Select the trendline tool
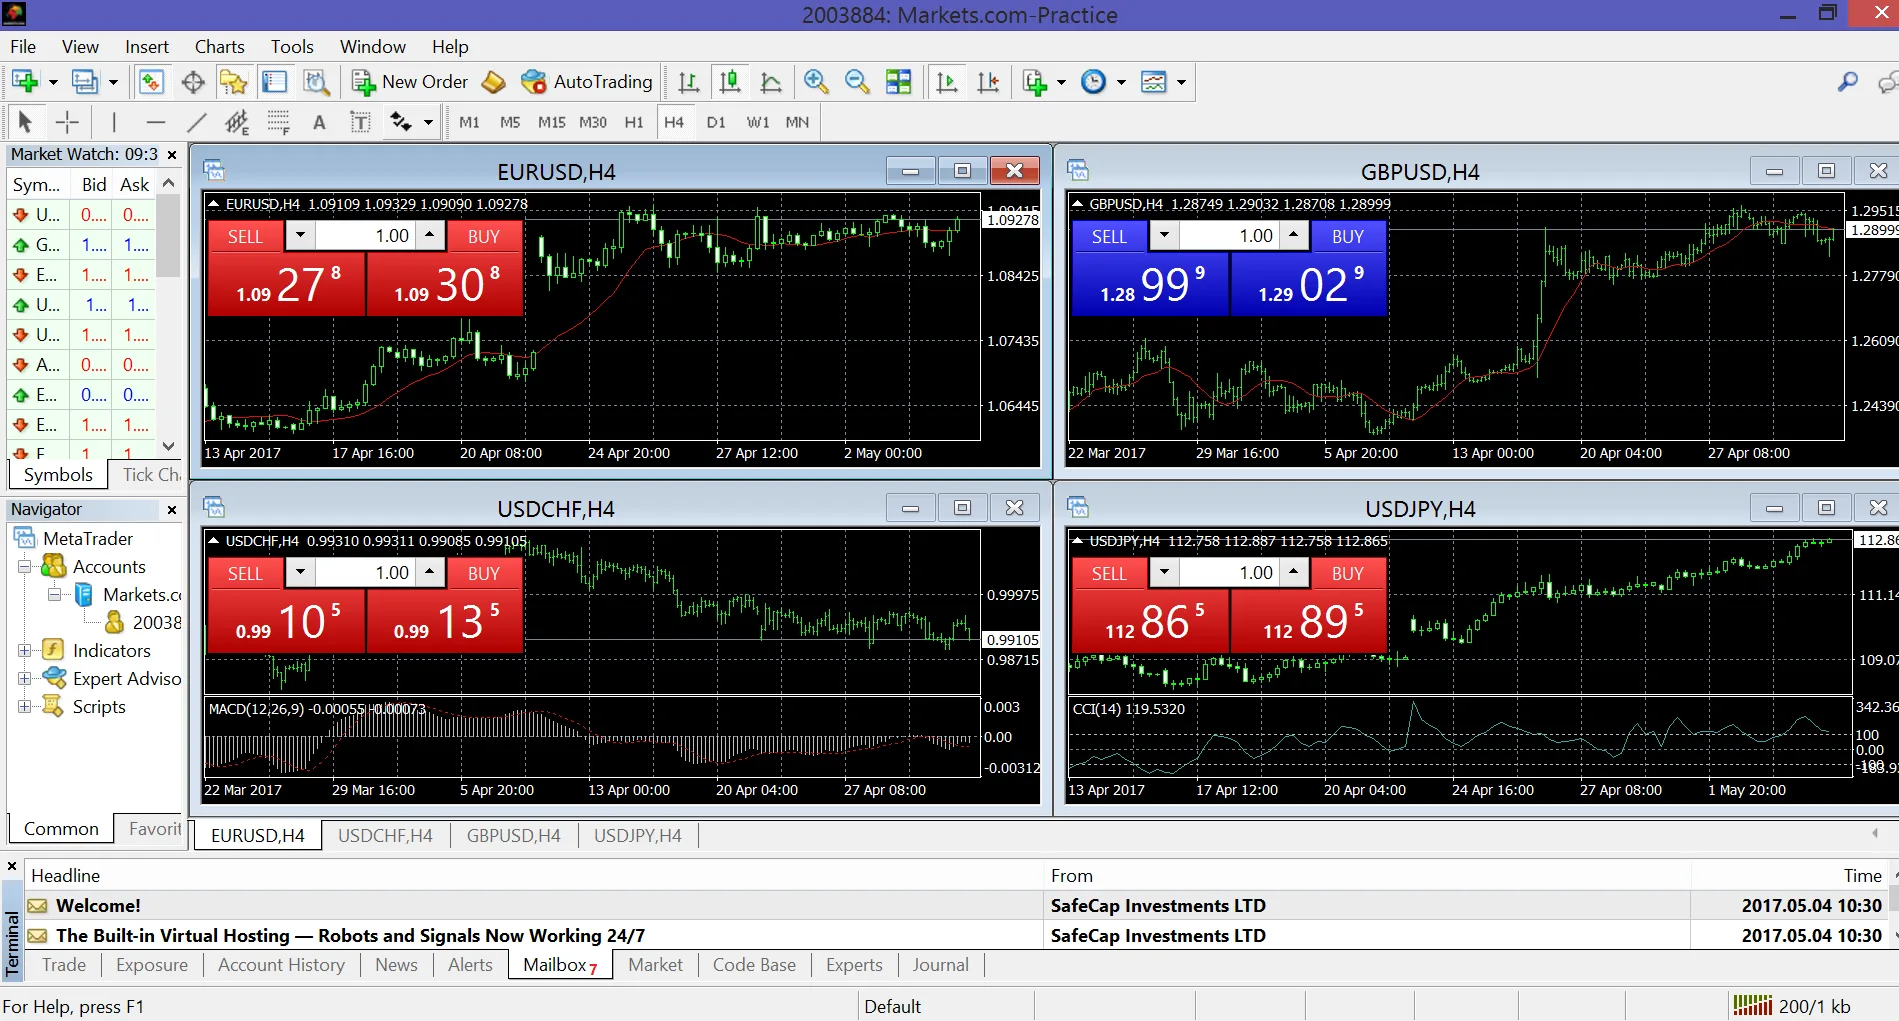 (196, 122)
